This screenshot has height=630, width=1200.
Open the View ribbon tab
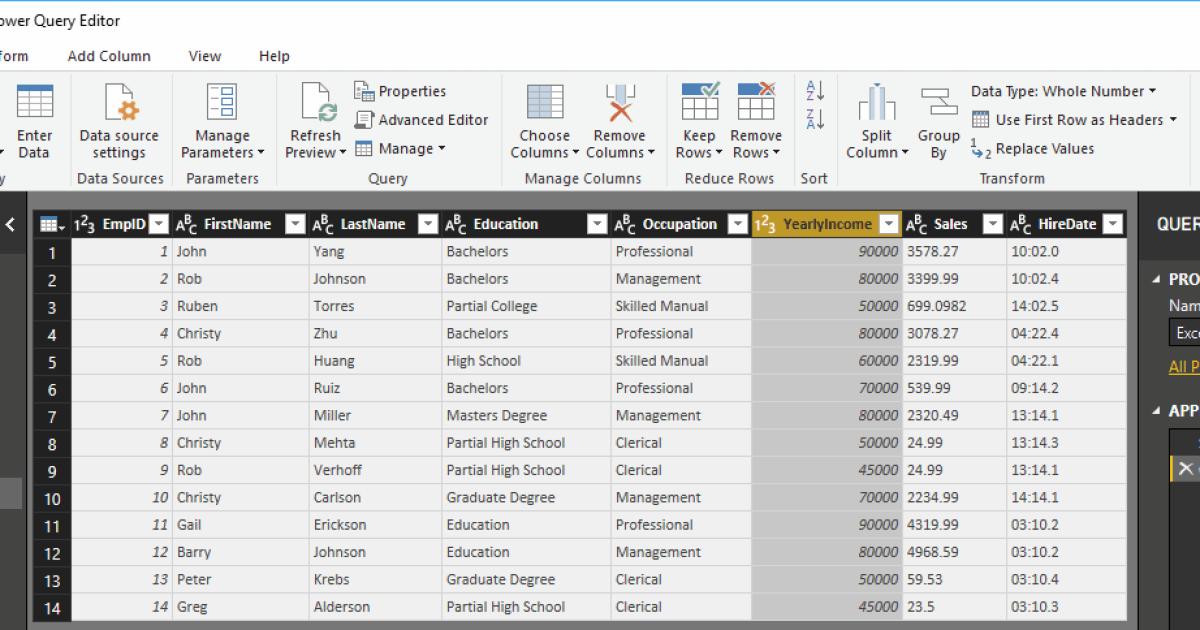point(204,56)
